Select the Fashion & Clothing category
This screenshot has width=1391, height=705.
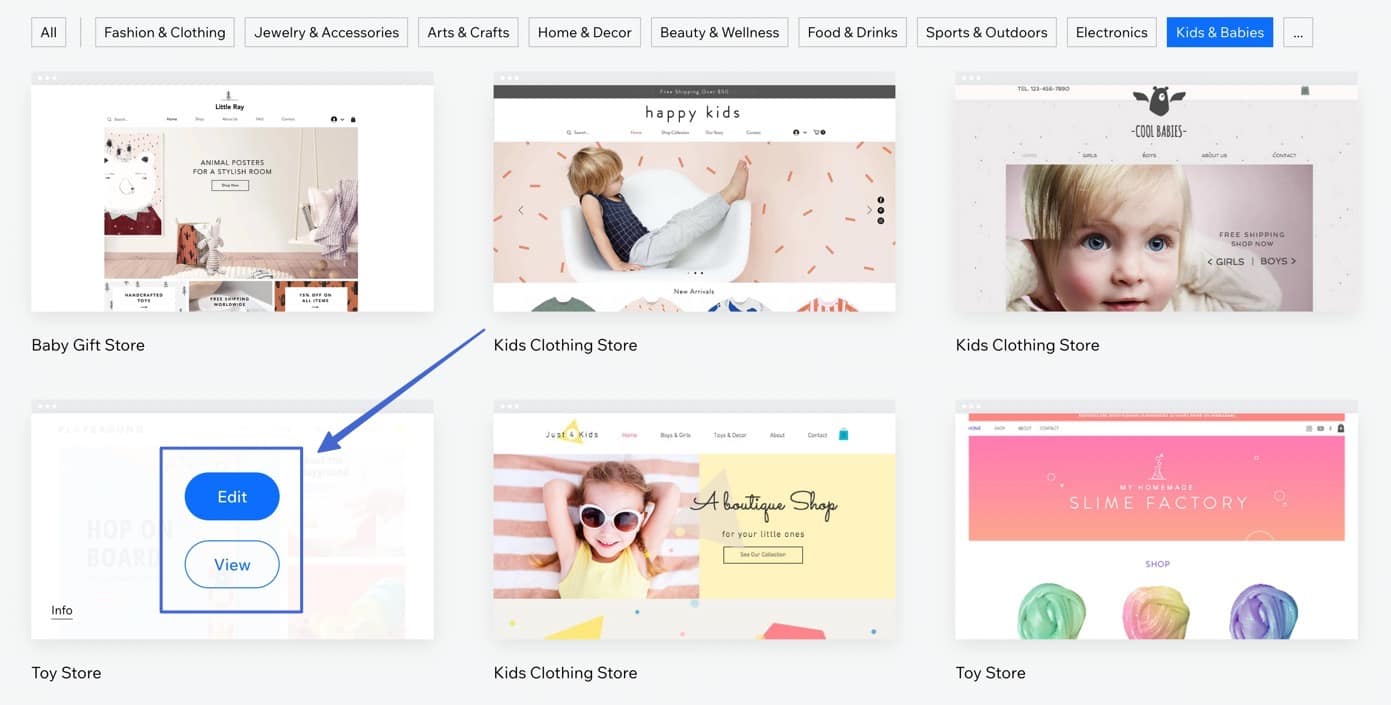click(165, 32)
